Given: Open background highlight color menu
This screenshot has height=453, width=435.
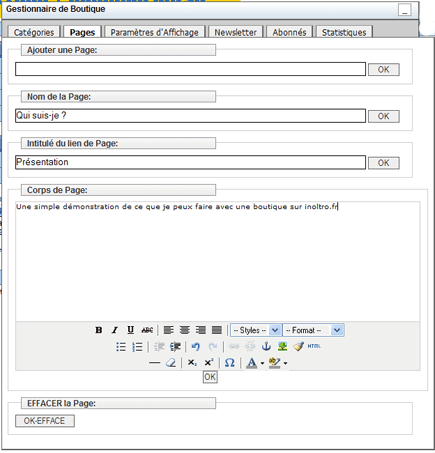Looking at the screenshot, I should (x=286, y=363).
